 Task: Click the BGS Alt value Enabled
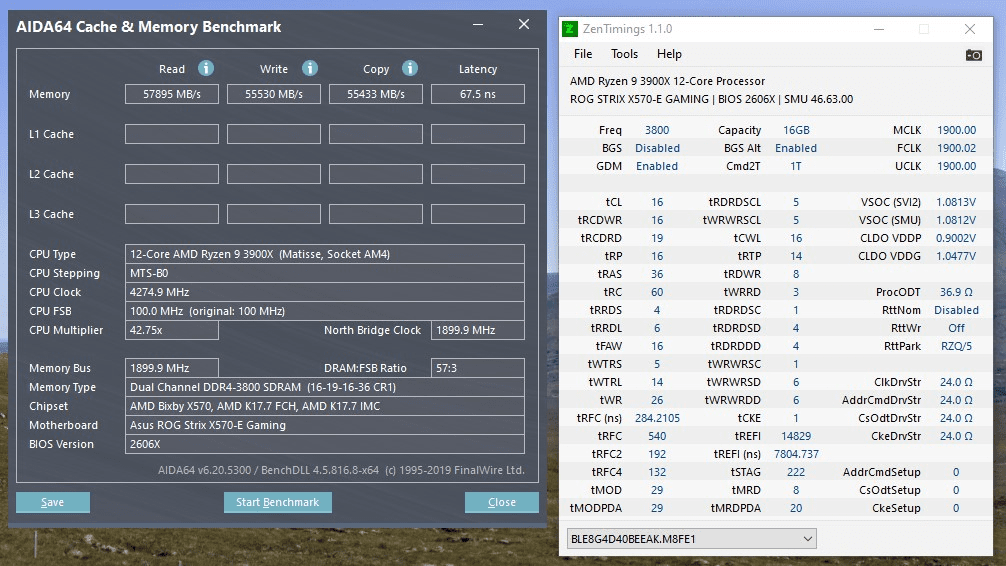tap(796, 148)
